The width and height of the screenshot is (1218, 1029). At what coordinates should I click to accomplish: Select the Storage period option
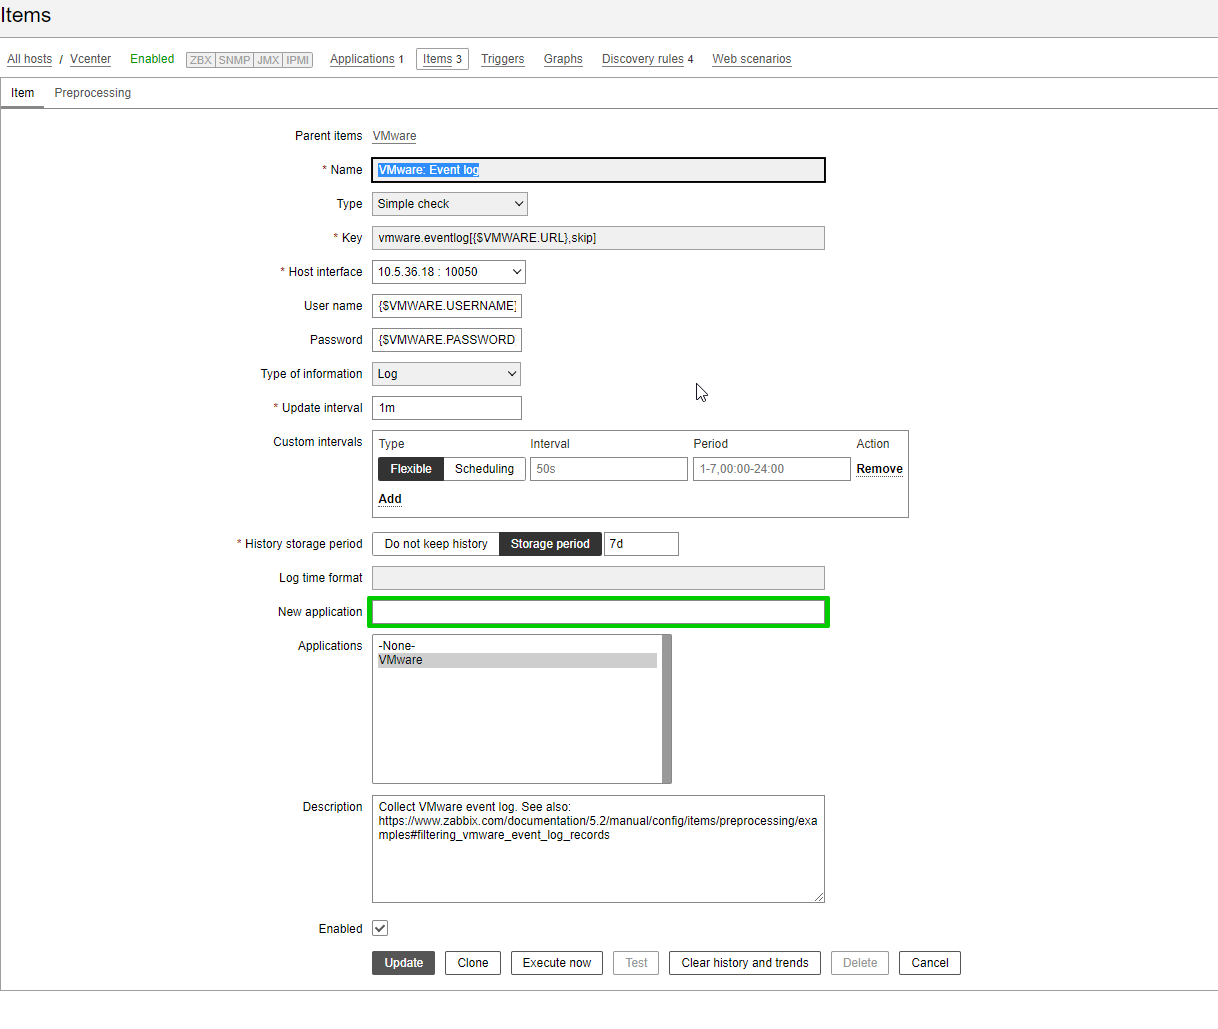pyautogui.click(x=550, y=544)
